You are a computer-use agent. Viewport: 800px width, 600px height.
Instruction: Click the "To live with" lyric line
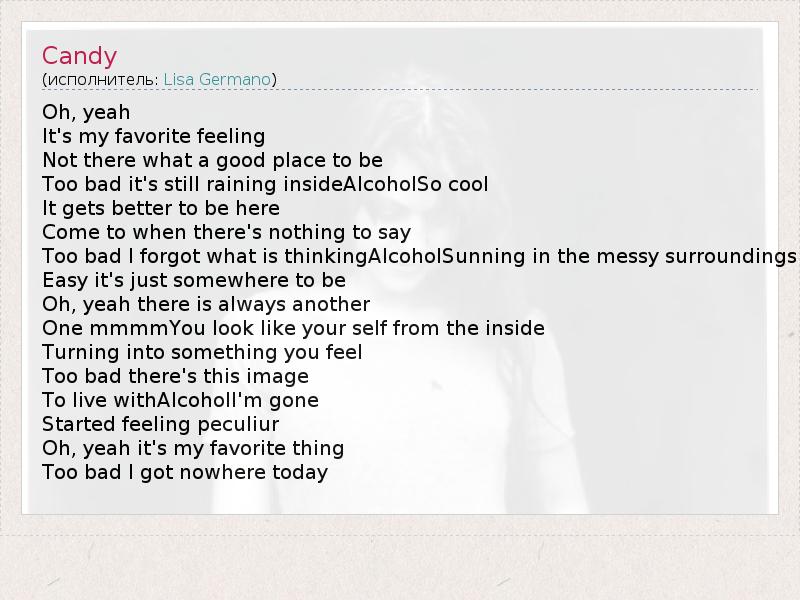coord(180,400)
